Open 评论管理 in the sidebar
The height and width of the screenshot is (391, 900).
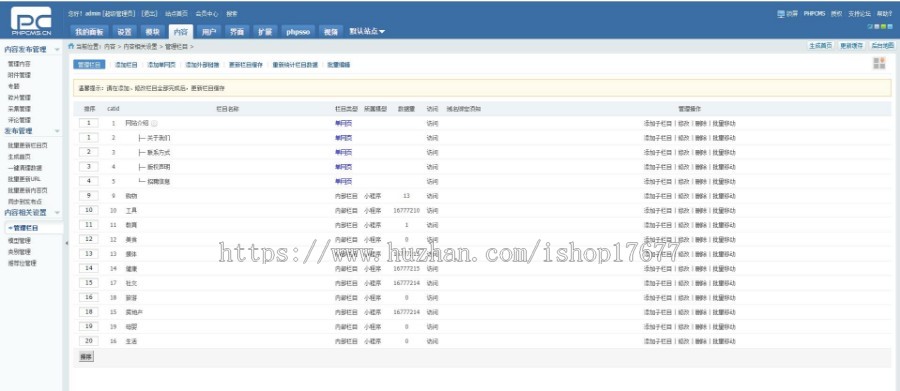(x=20, y=120)
